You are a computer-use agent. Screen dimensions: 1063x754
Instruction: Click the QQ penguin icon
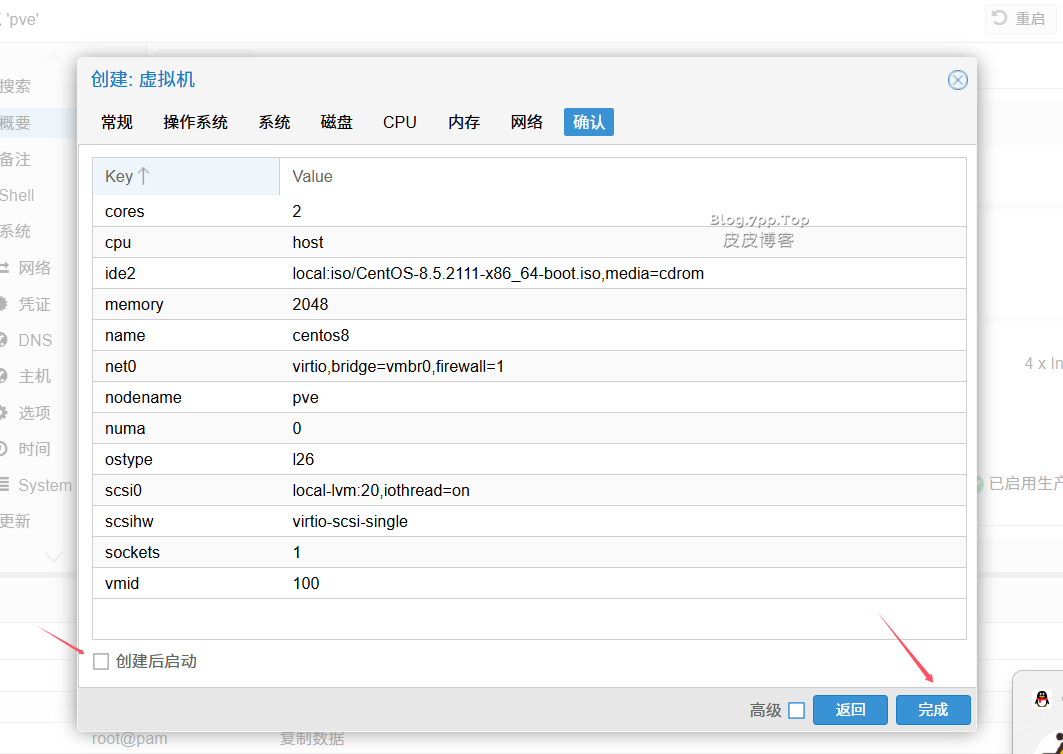click(x=1042, y=699)
